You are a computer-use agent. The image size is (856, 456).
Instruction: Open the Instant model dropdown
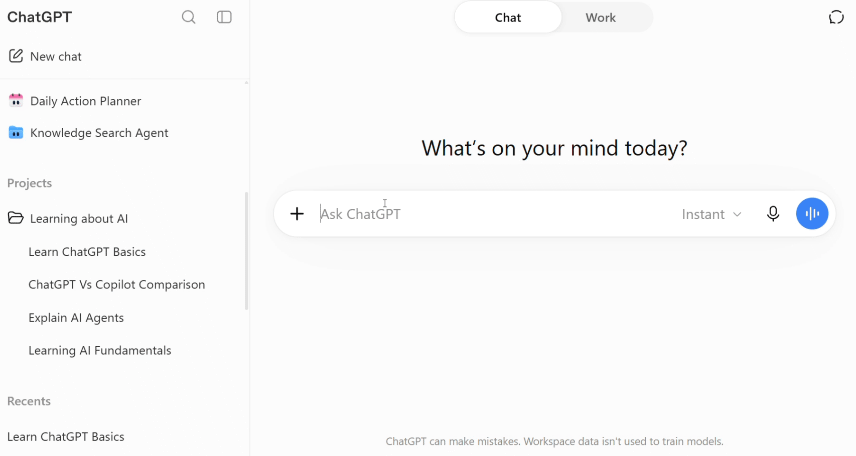pos(711,214)
